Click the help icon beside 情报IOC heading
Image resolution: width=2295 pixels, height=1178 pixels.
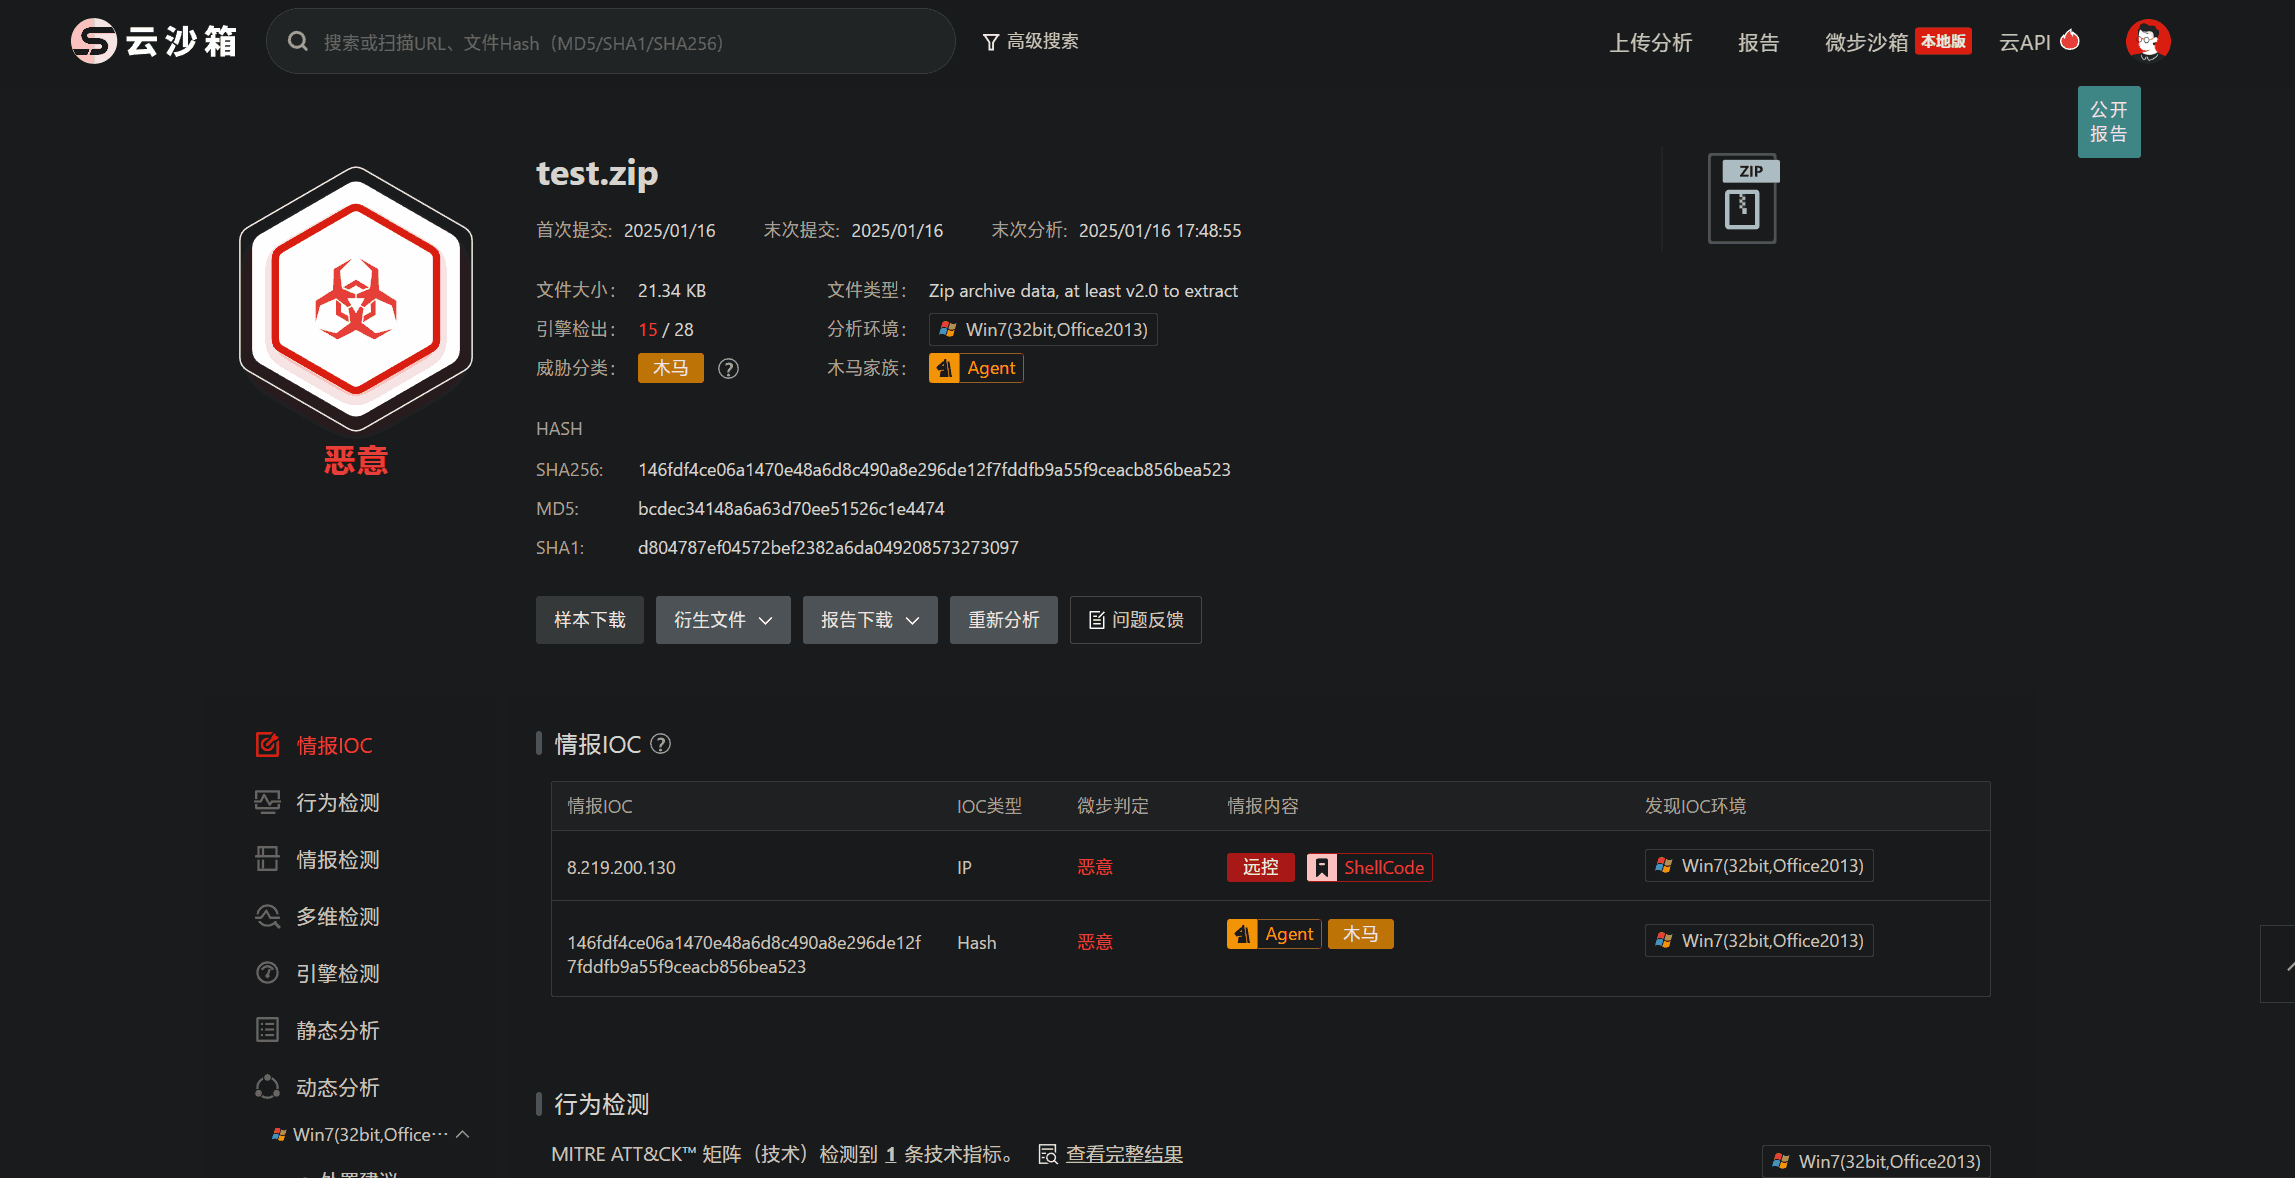[x=661, y=744]
